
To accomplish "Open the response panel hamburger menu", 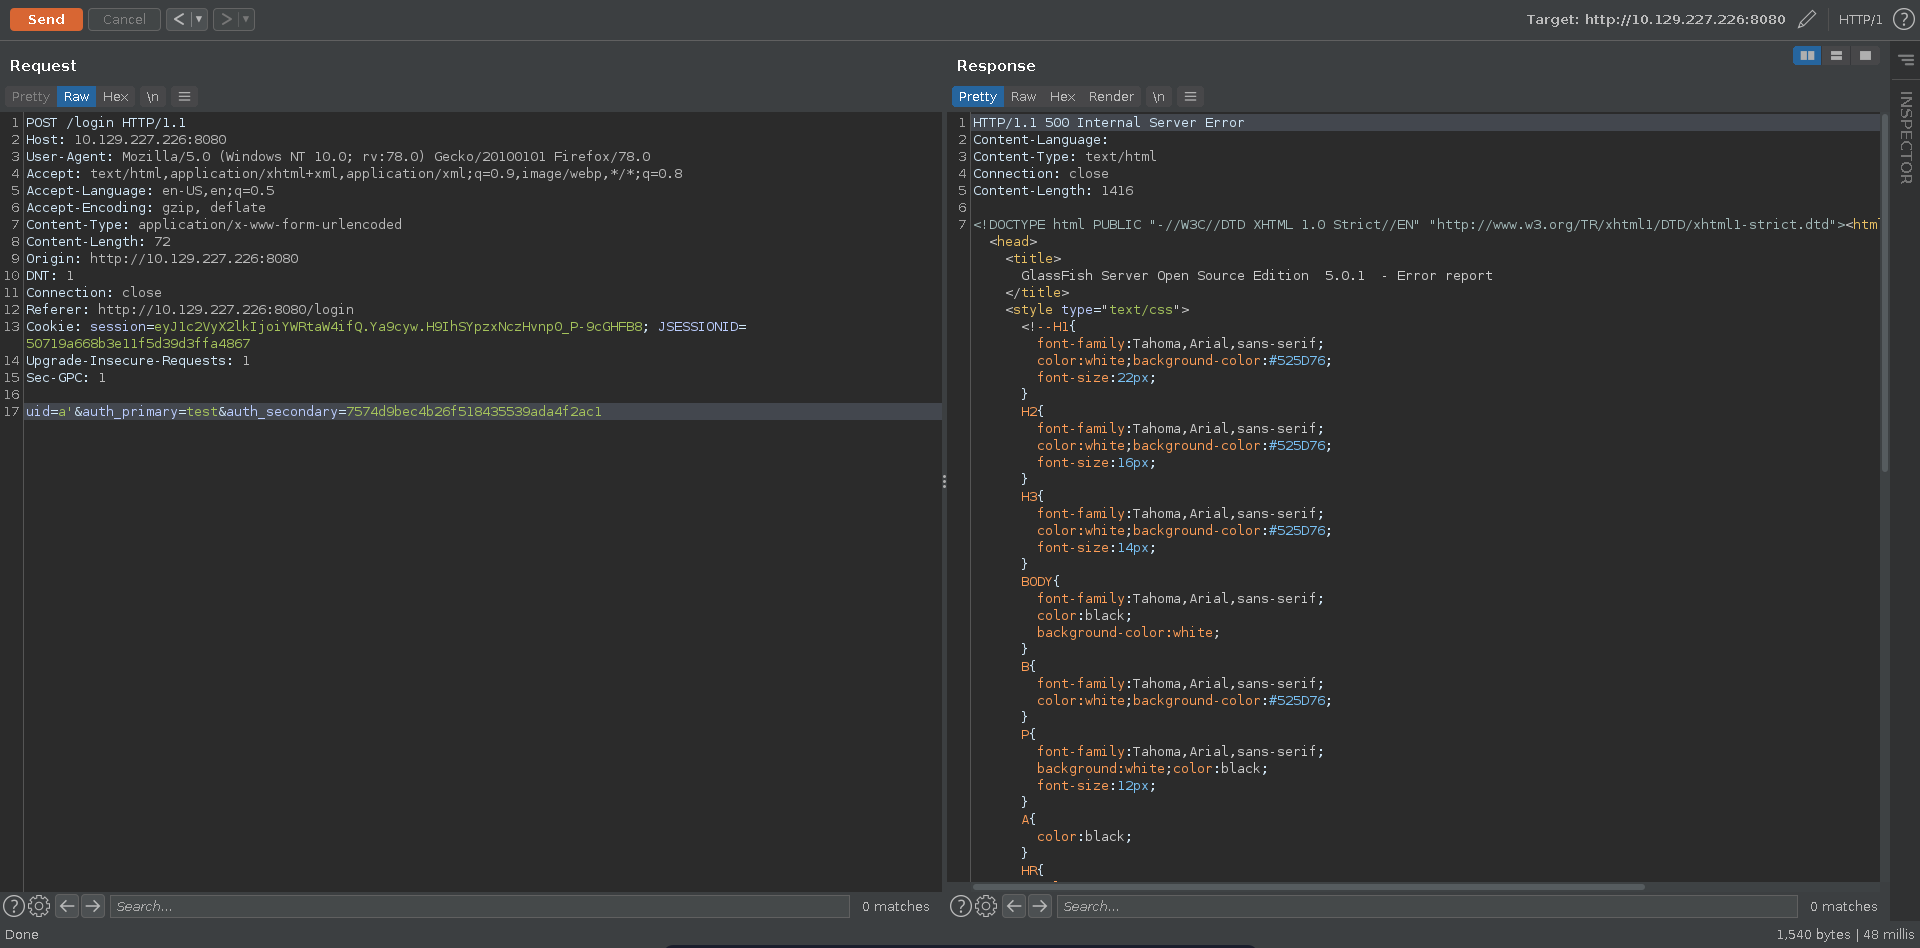I will point(1190,97).
